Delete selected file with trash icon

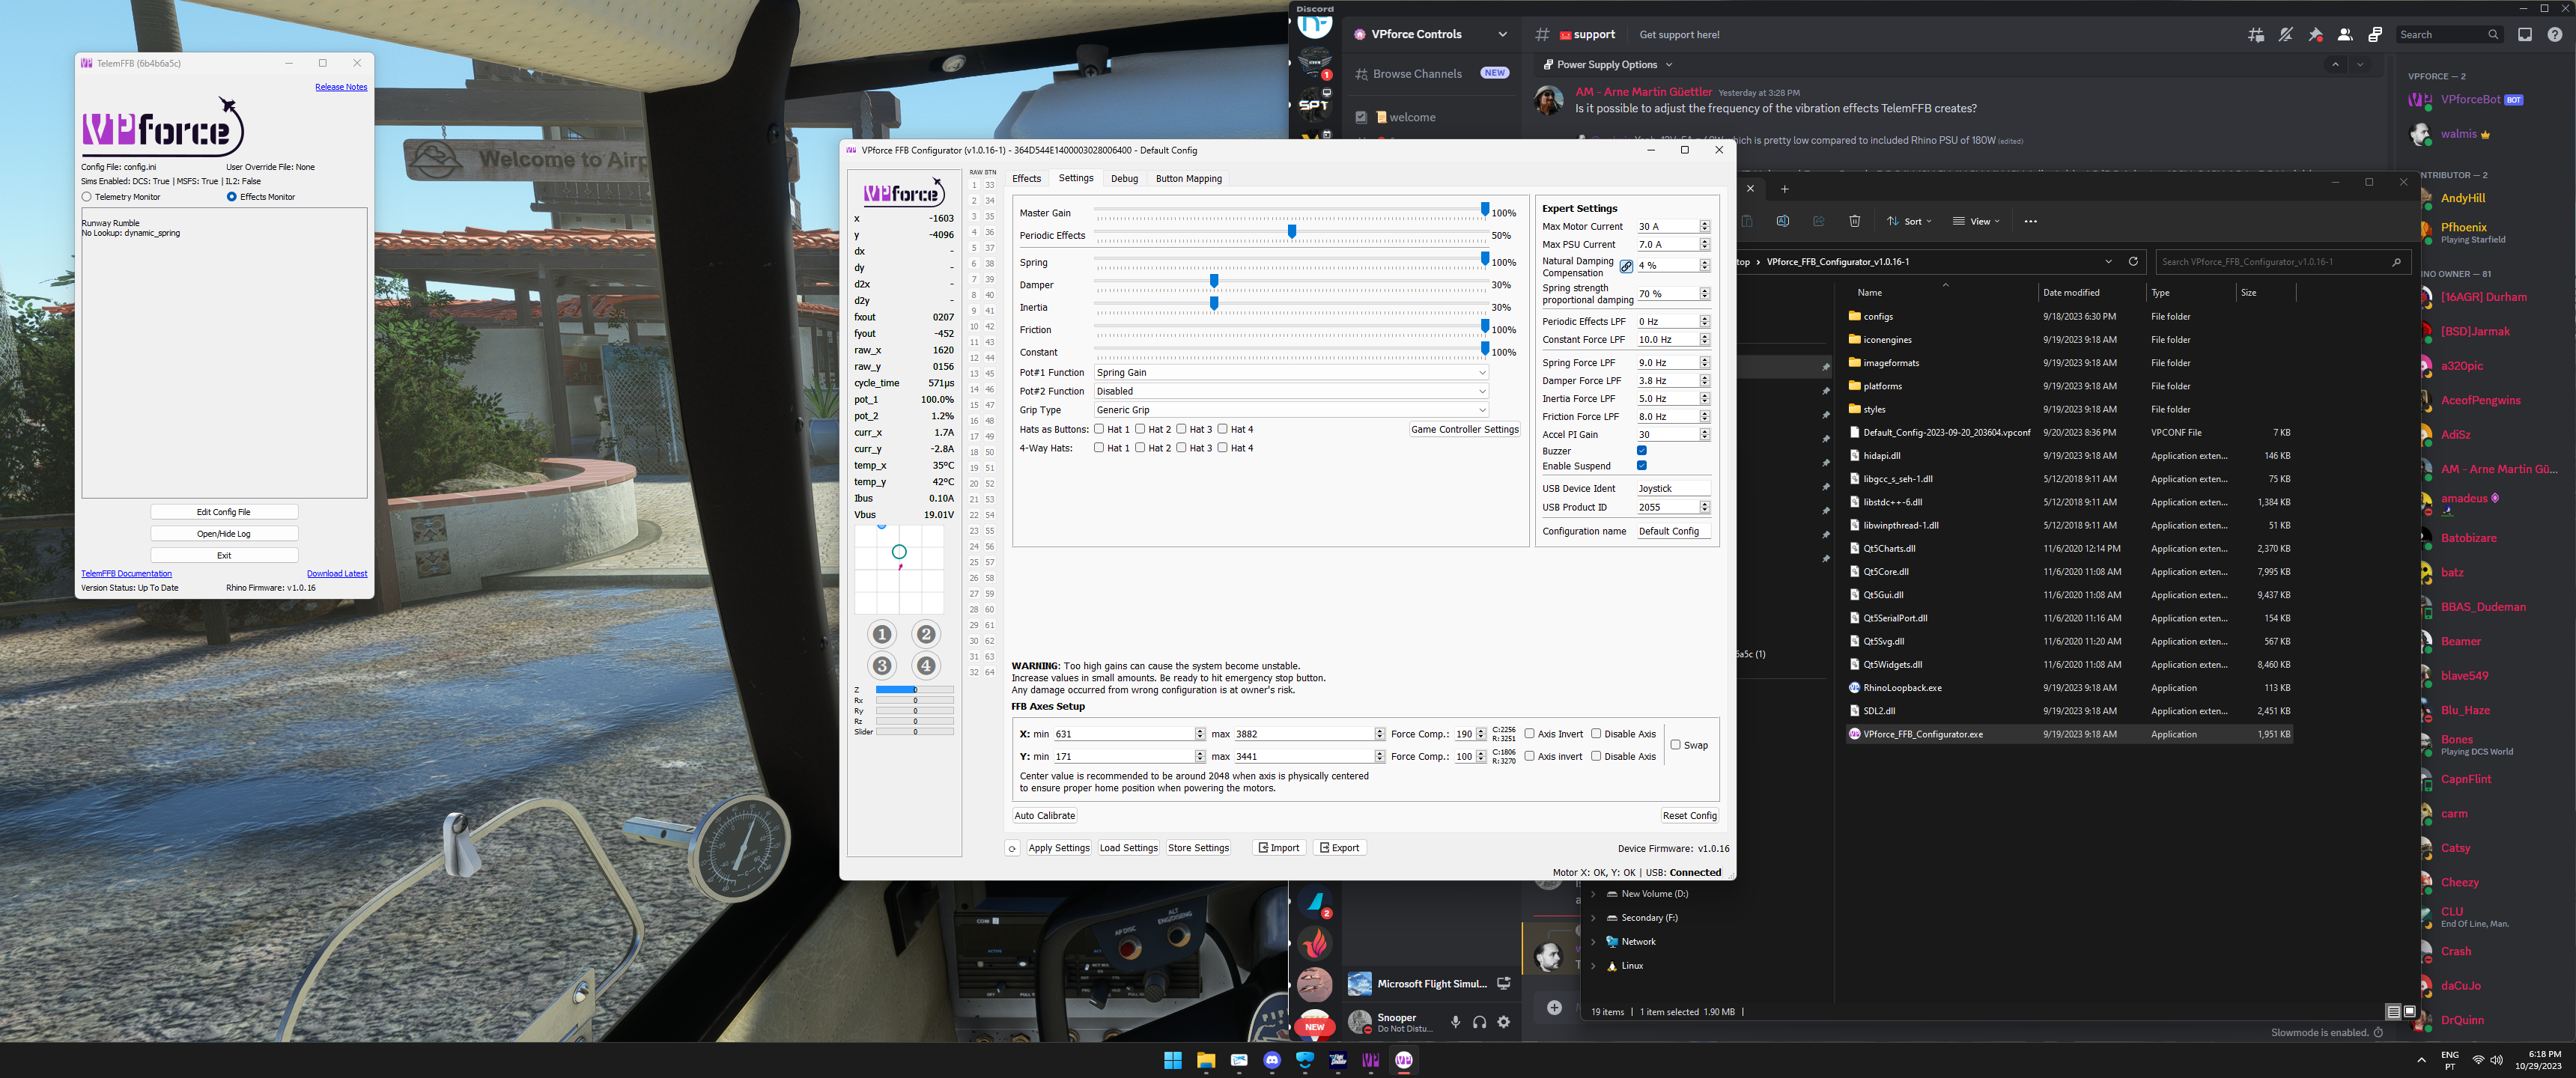1854,221
